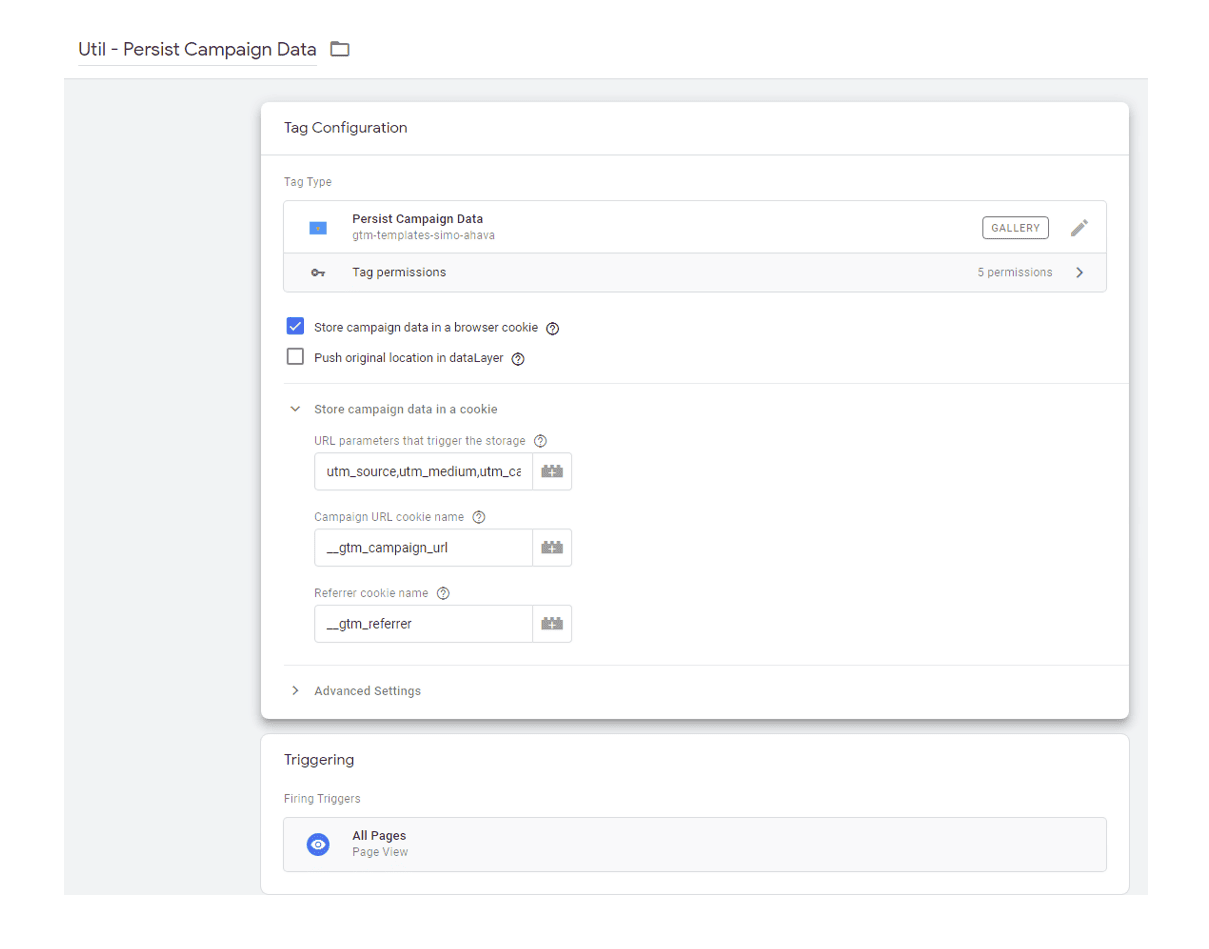Click variable picker icon for URL parameters field
This screenshot has width=1209, height=949.
point(552,471)
